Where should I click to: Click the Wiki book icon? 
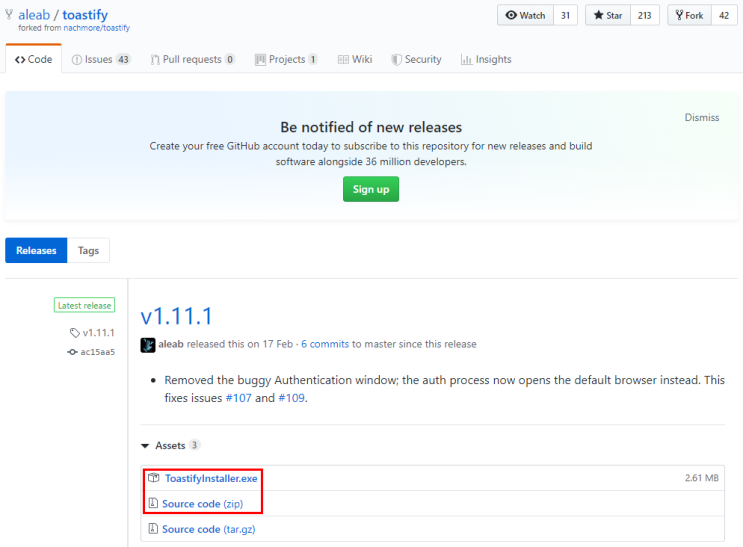click(343, 60)
